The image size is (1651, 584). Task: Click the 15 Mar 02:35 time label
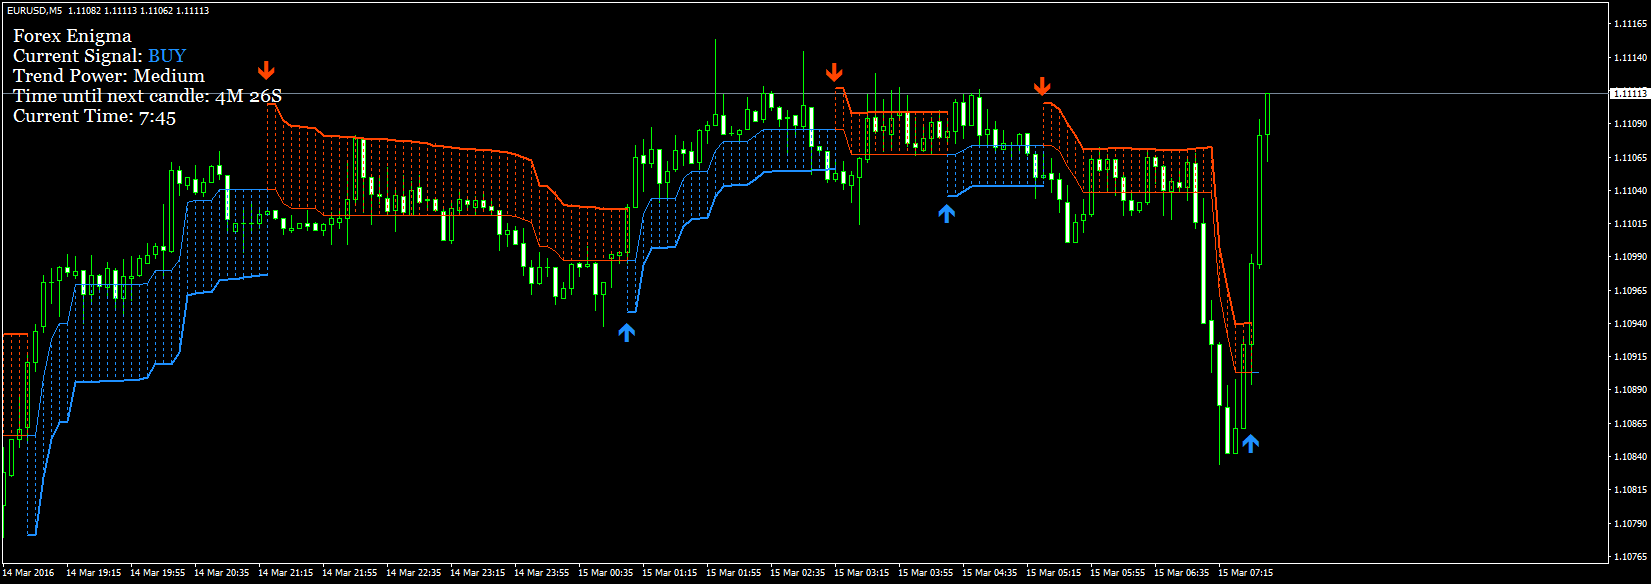point(798,573)
